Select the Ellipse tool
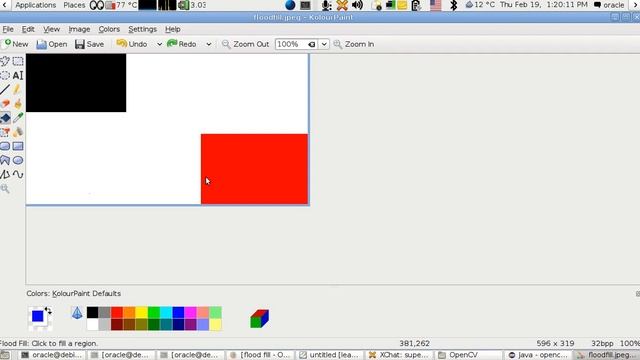 coord(18,160)
